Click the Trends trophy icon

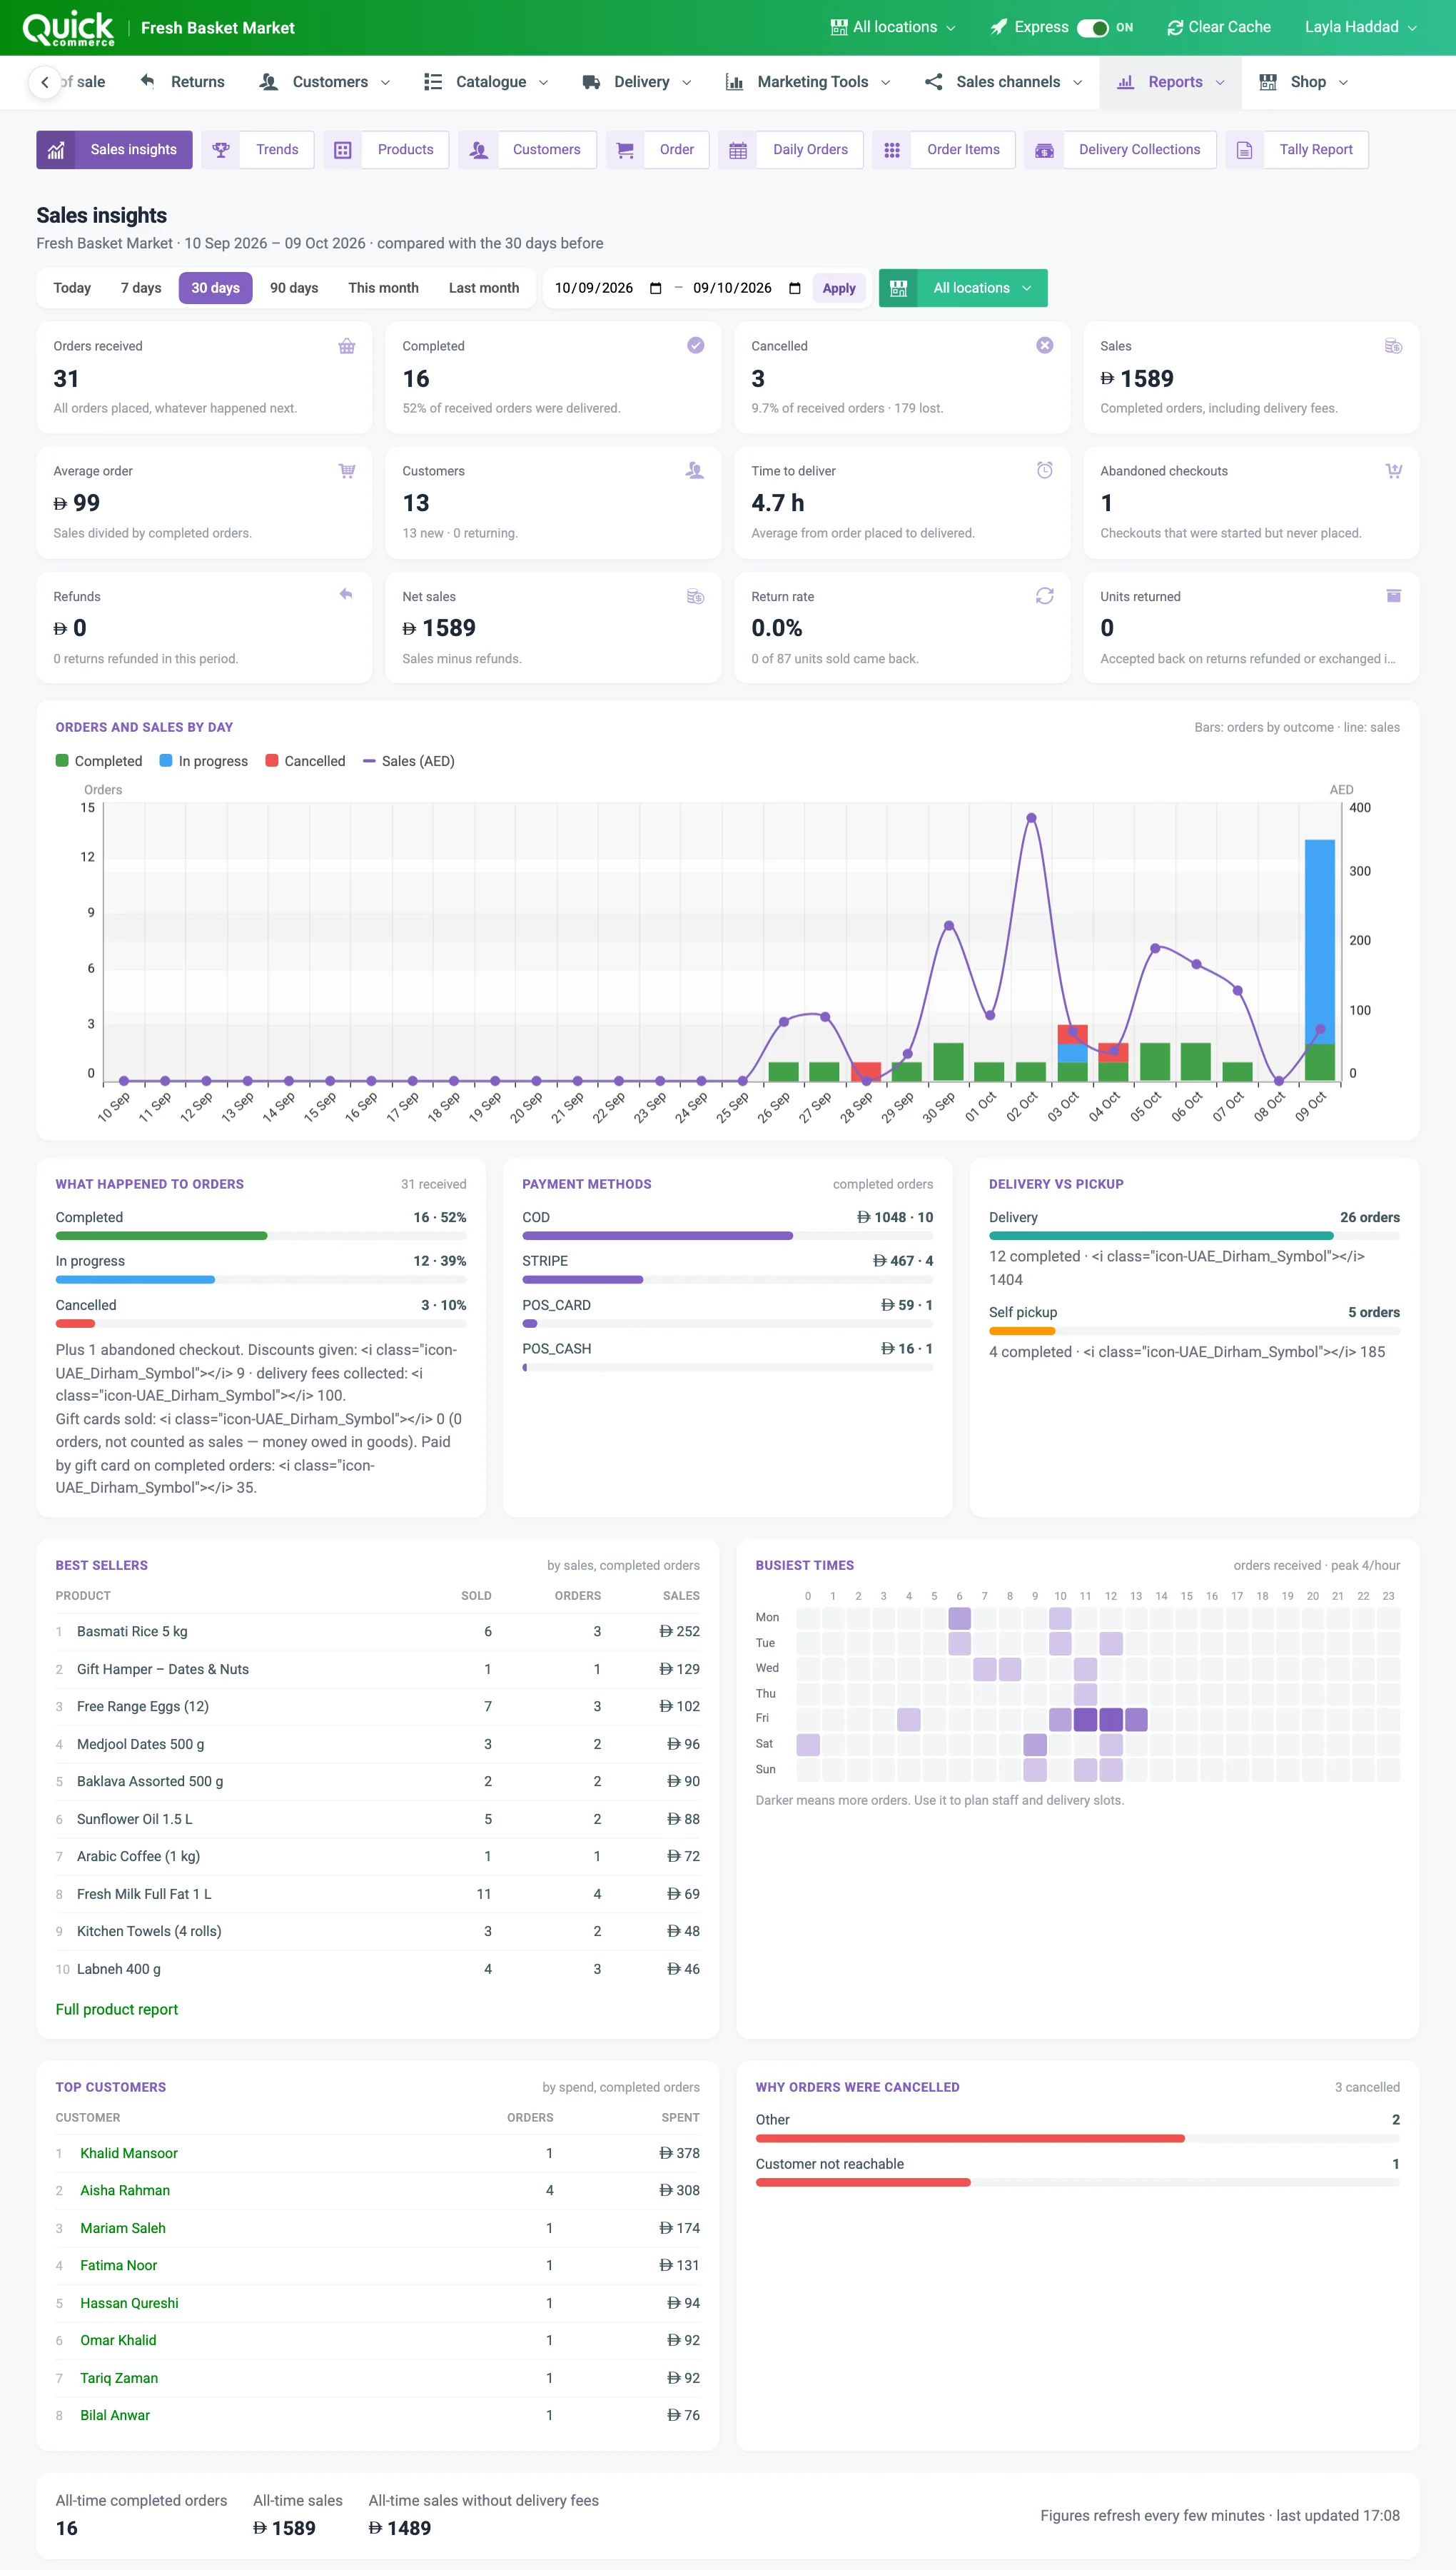(x=221, y=150)
